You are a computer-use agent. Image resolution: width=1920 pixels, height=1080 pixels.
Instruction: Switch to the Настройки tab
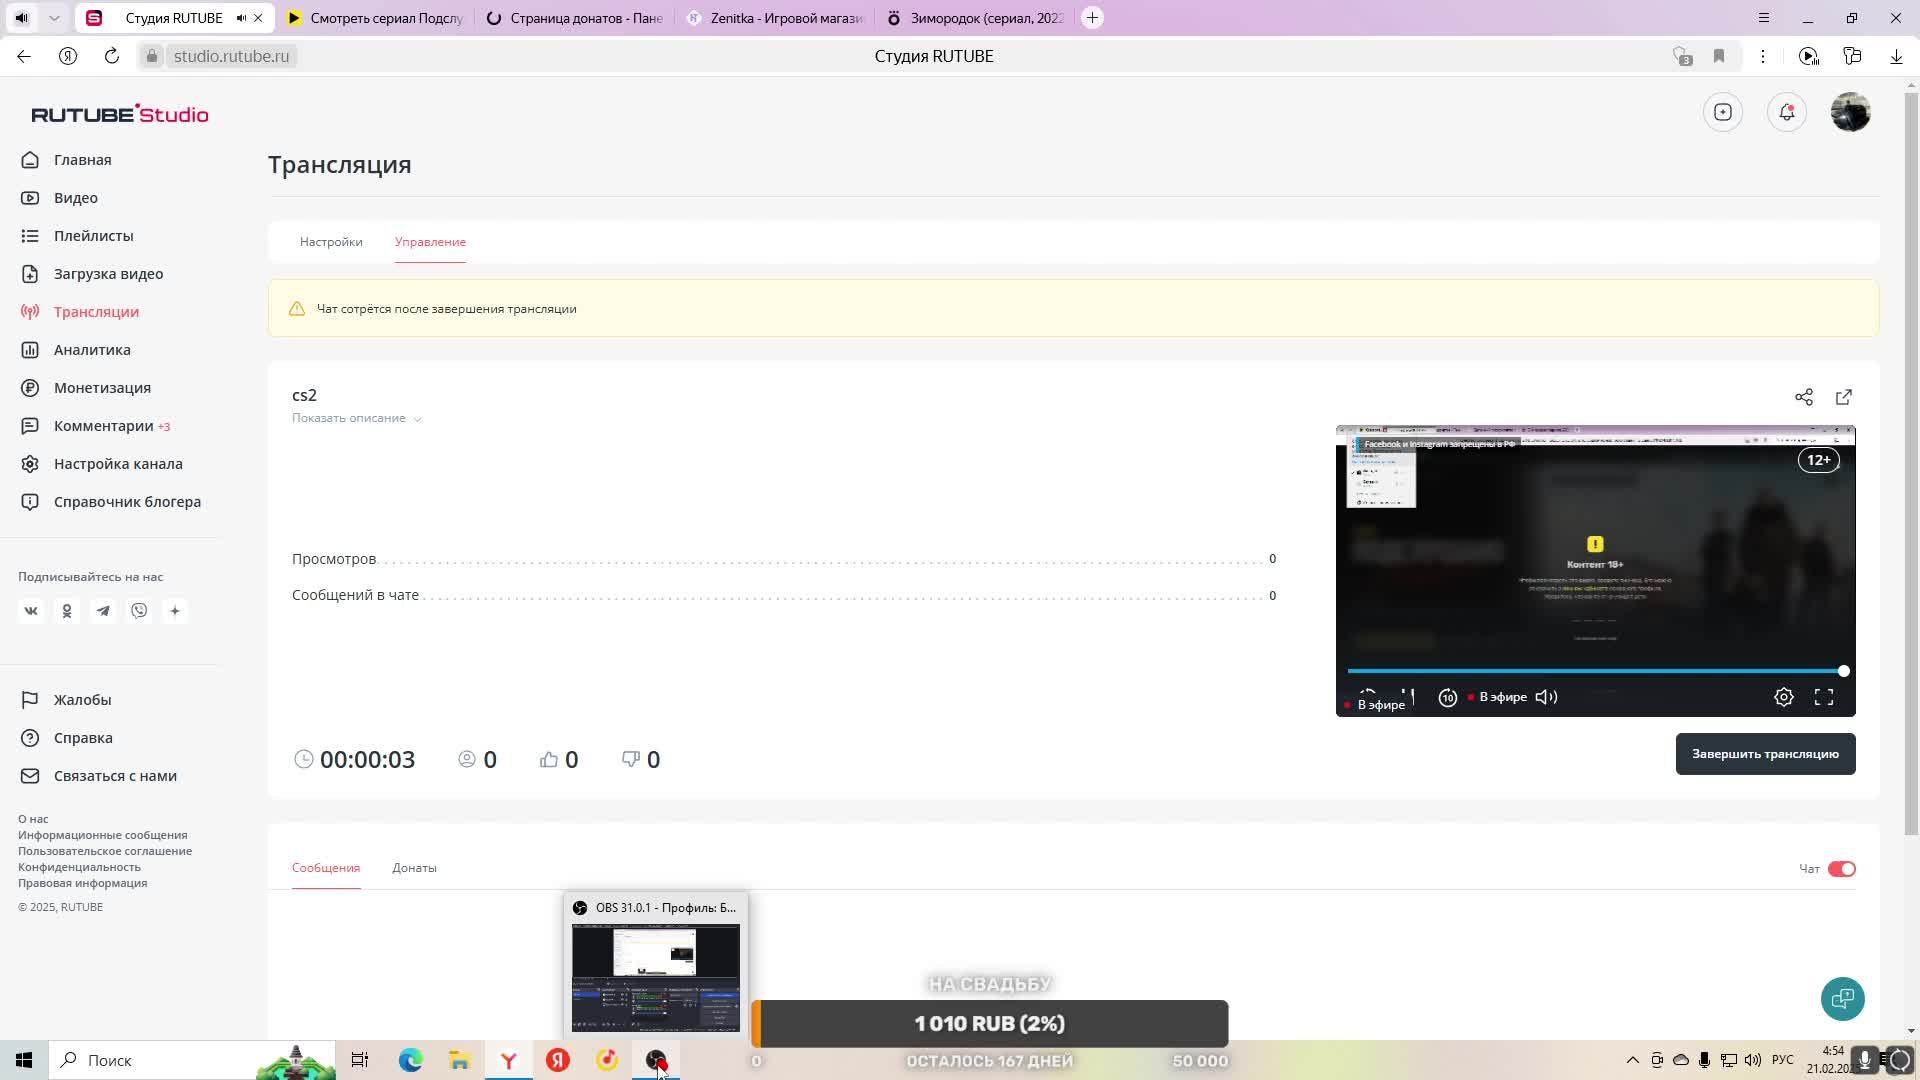pyautogui.click(x=331, y=242)
